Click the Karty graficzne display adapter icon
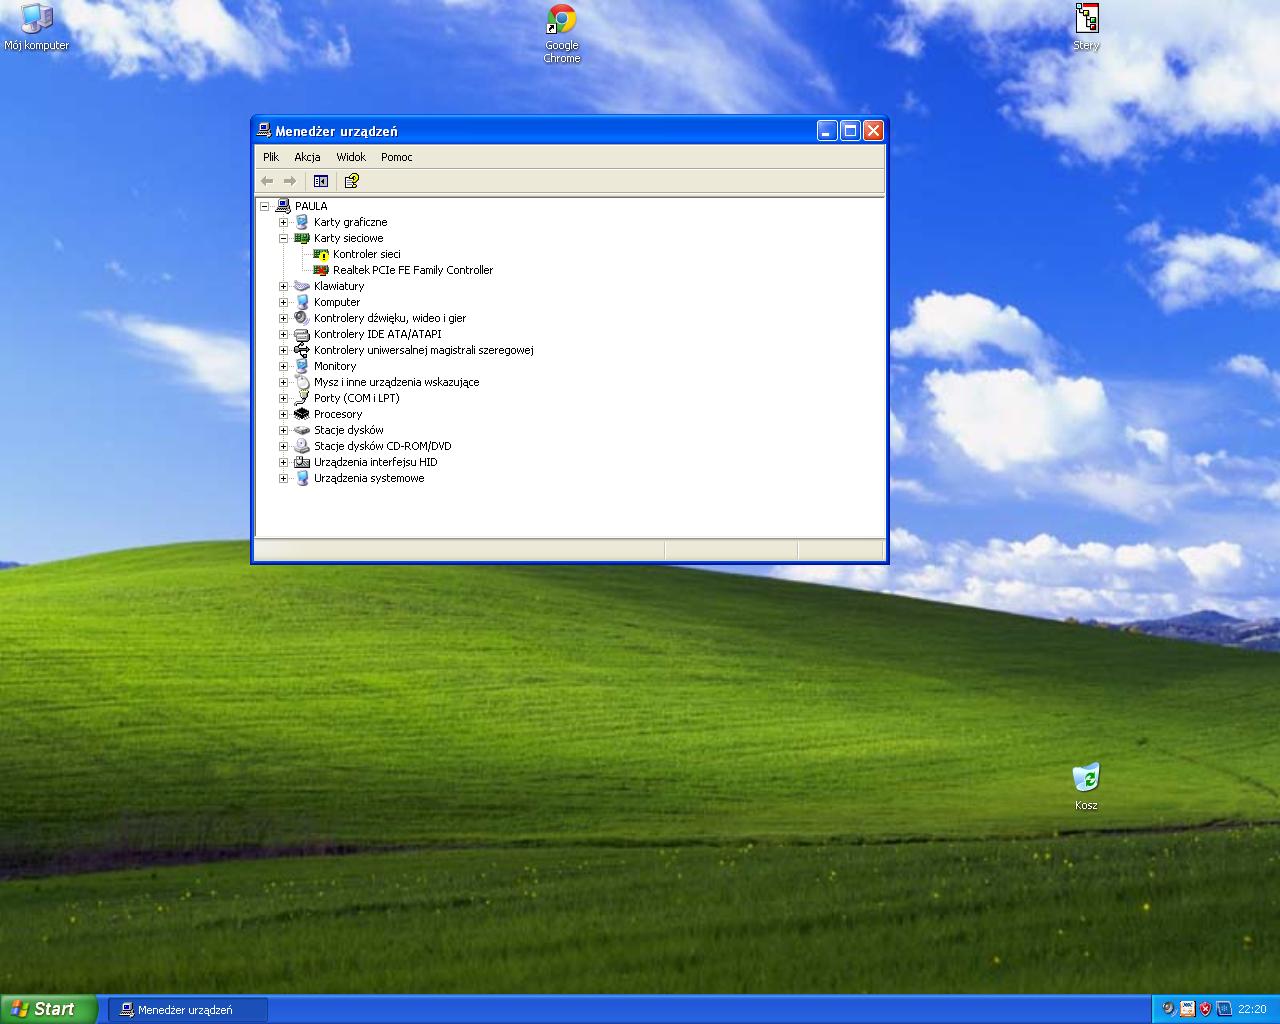Image resolution: width=1280 pixels, height=1024 pixels. coord(302,222)
